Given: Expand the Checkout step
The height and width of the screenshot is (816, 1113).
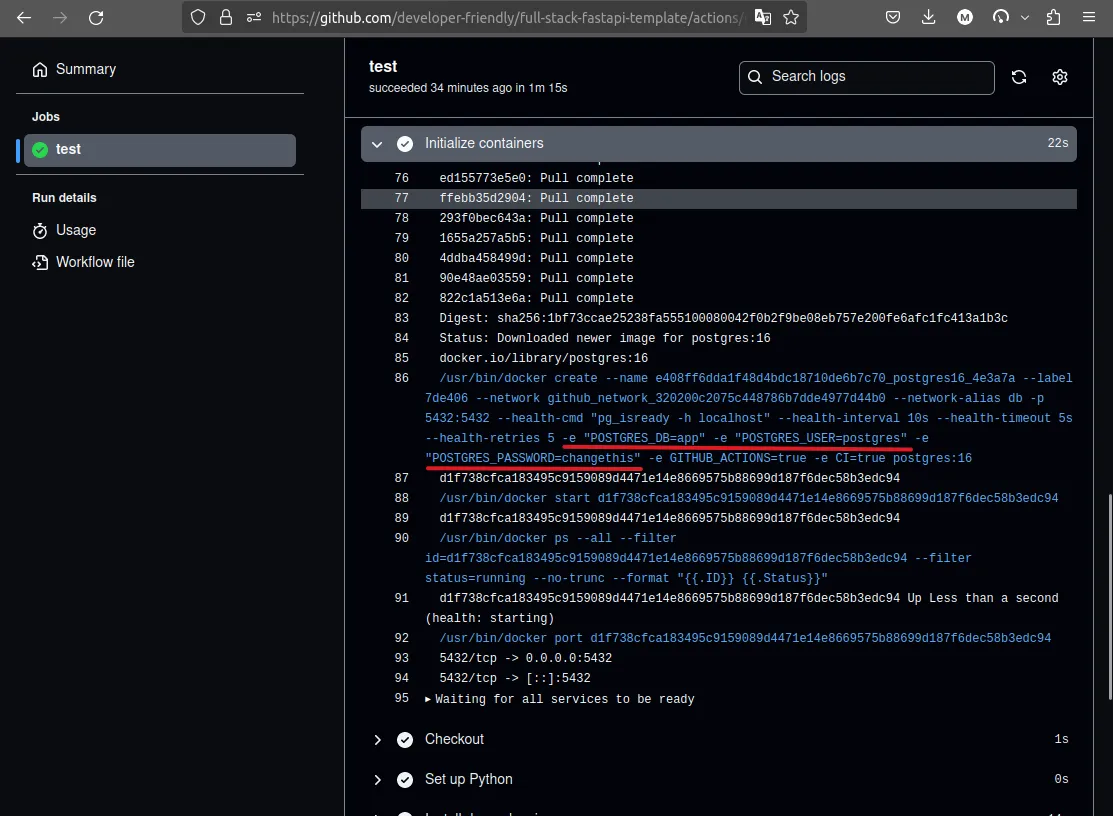Looking at the screenshot, I should click(377, 740).
